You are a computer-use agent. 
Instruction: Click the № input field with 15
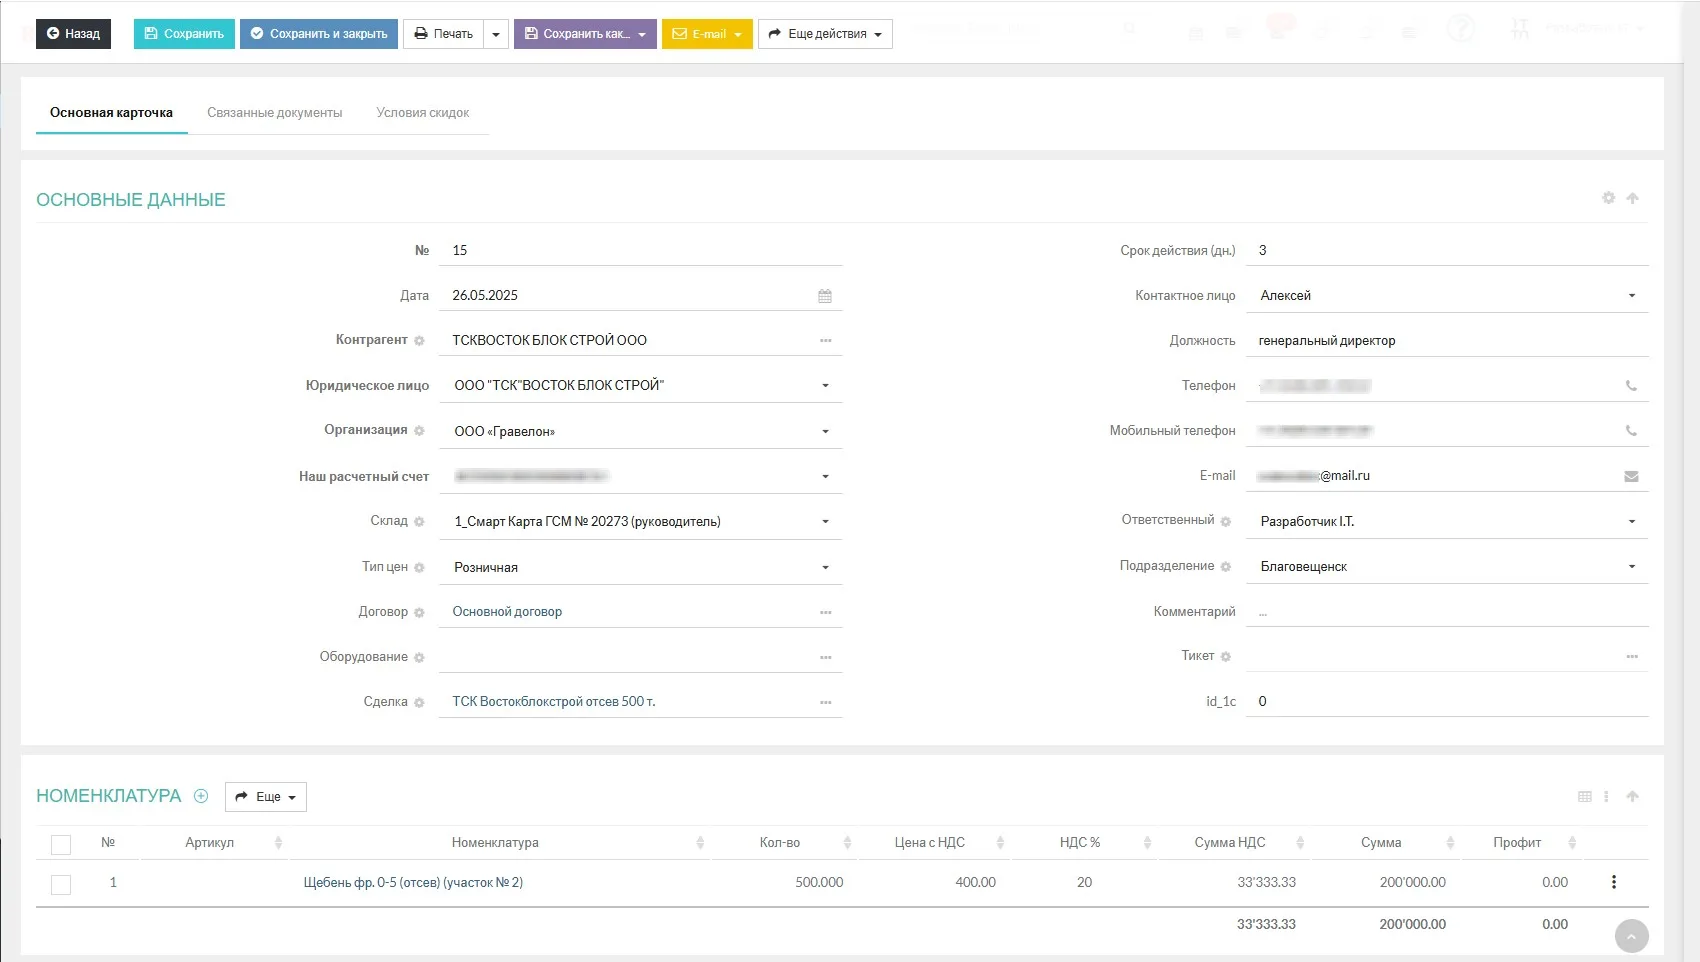pos(641,251)
